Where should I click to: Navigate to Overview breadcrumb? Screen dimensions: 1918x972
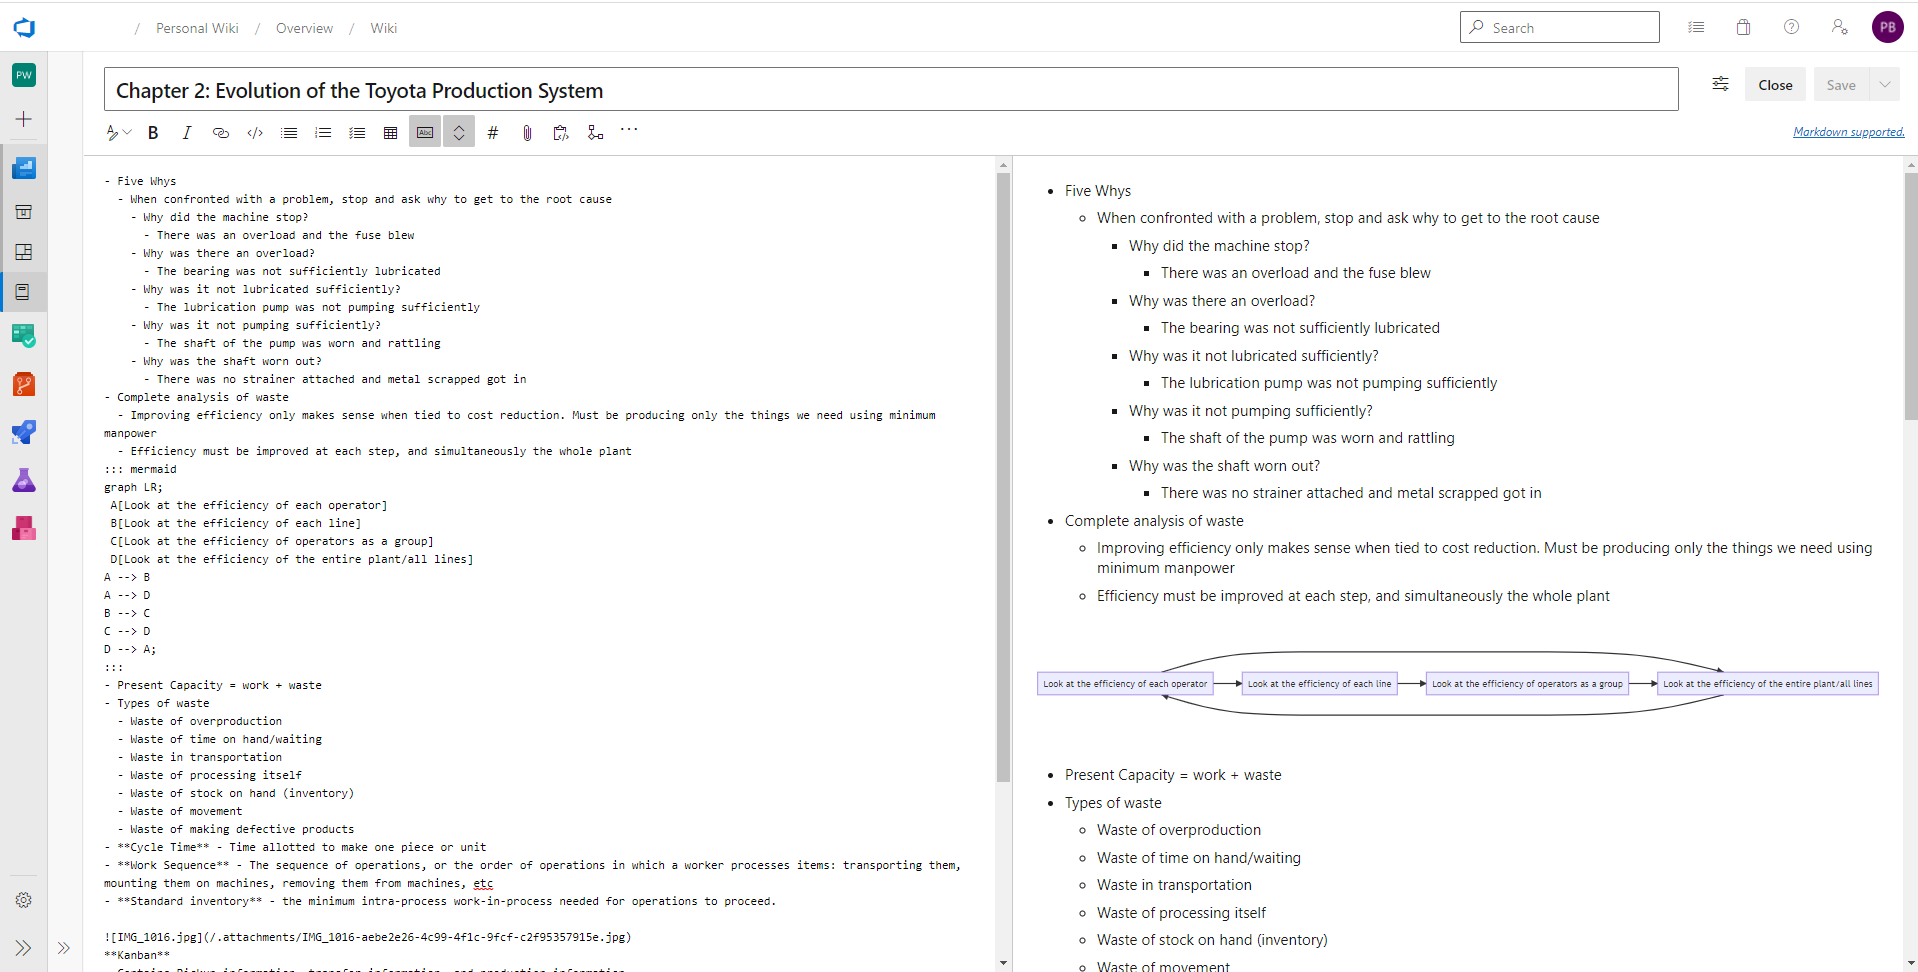tap(304, 28)
